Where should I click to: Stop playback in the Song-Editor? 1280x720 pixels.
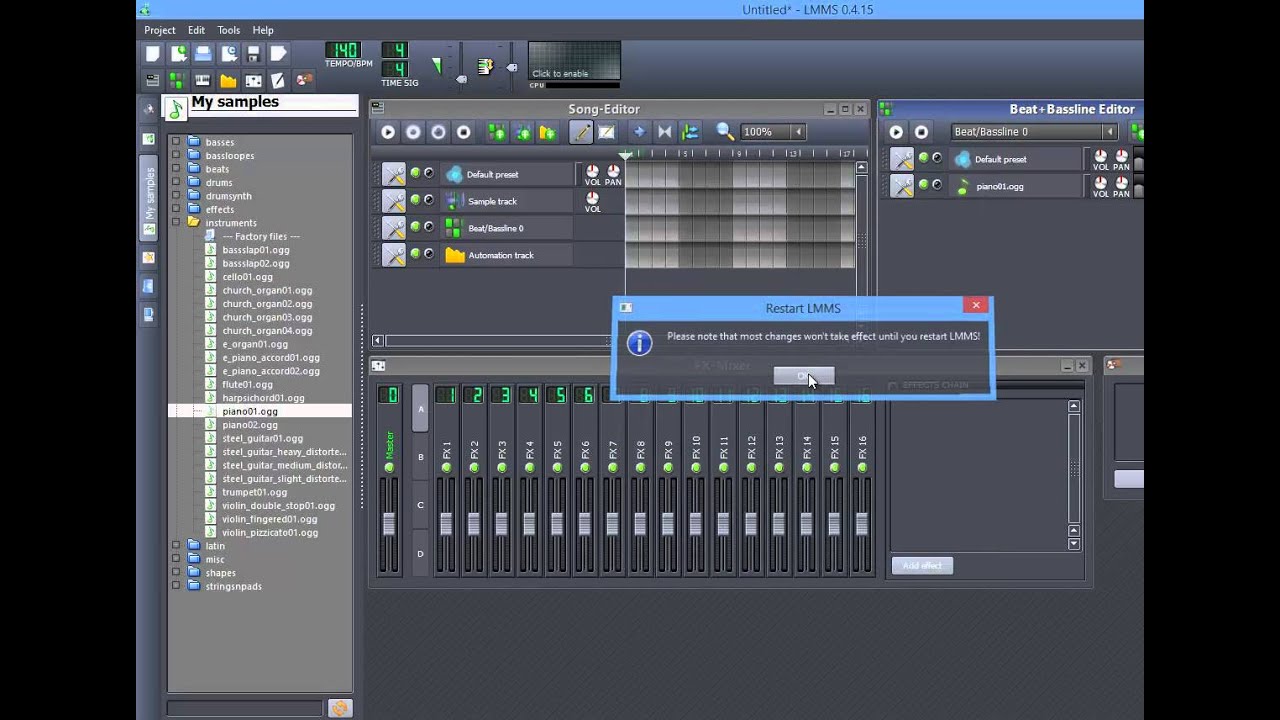click(463, 132)
